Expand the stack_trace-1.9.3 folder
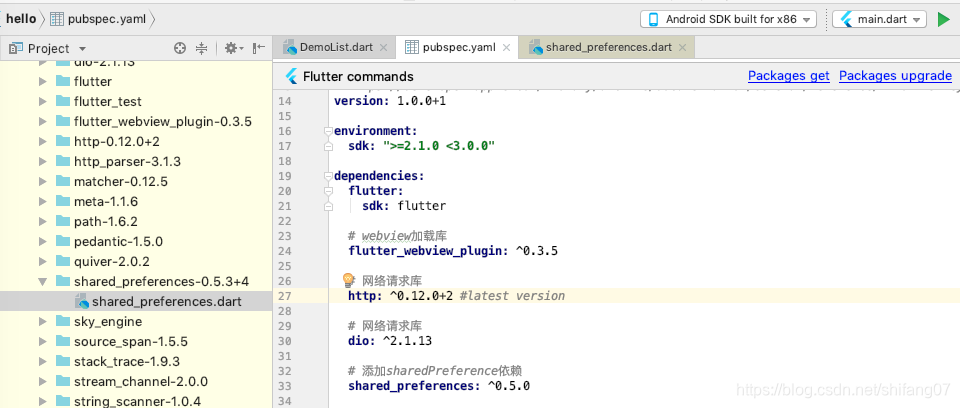 coord(42,361)
